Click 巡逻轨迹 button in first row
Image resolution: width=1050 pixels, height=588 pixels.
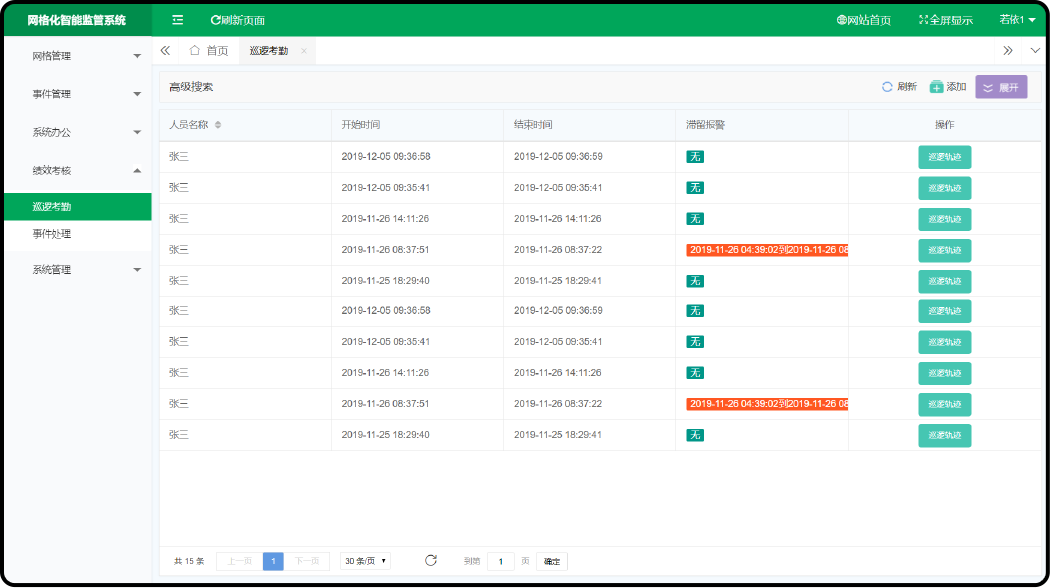point(944,157)
